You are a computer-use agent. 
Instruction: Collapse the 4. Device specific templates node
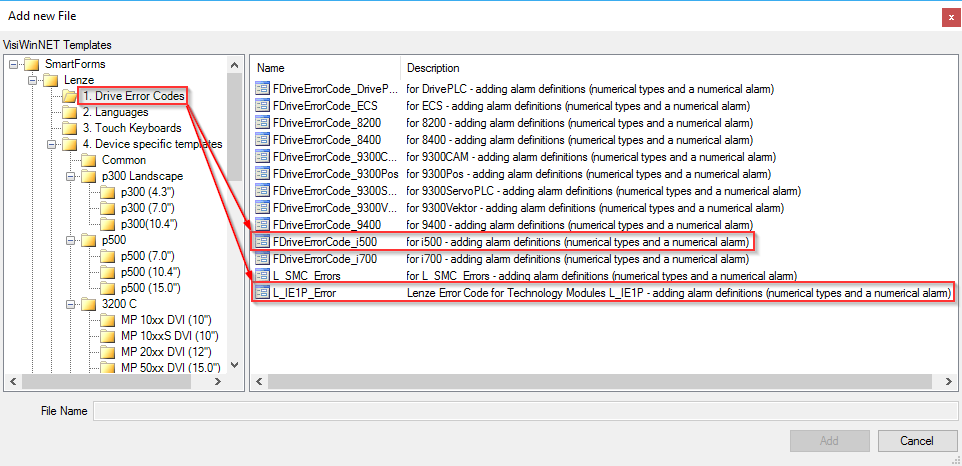pos(52,144)
